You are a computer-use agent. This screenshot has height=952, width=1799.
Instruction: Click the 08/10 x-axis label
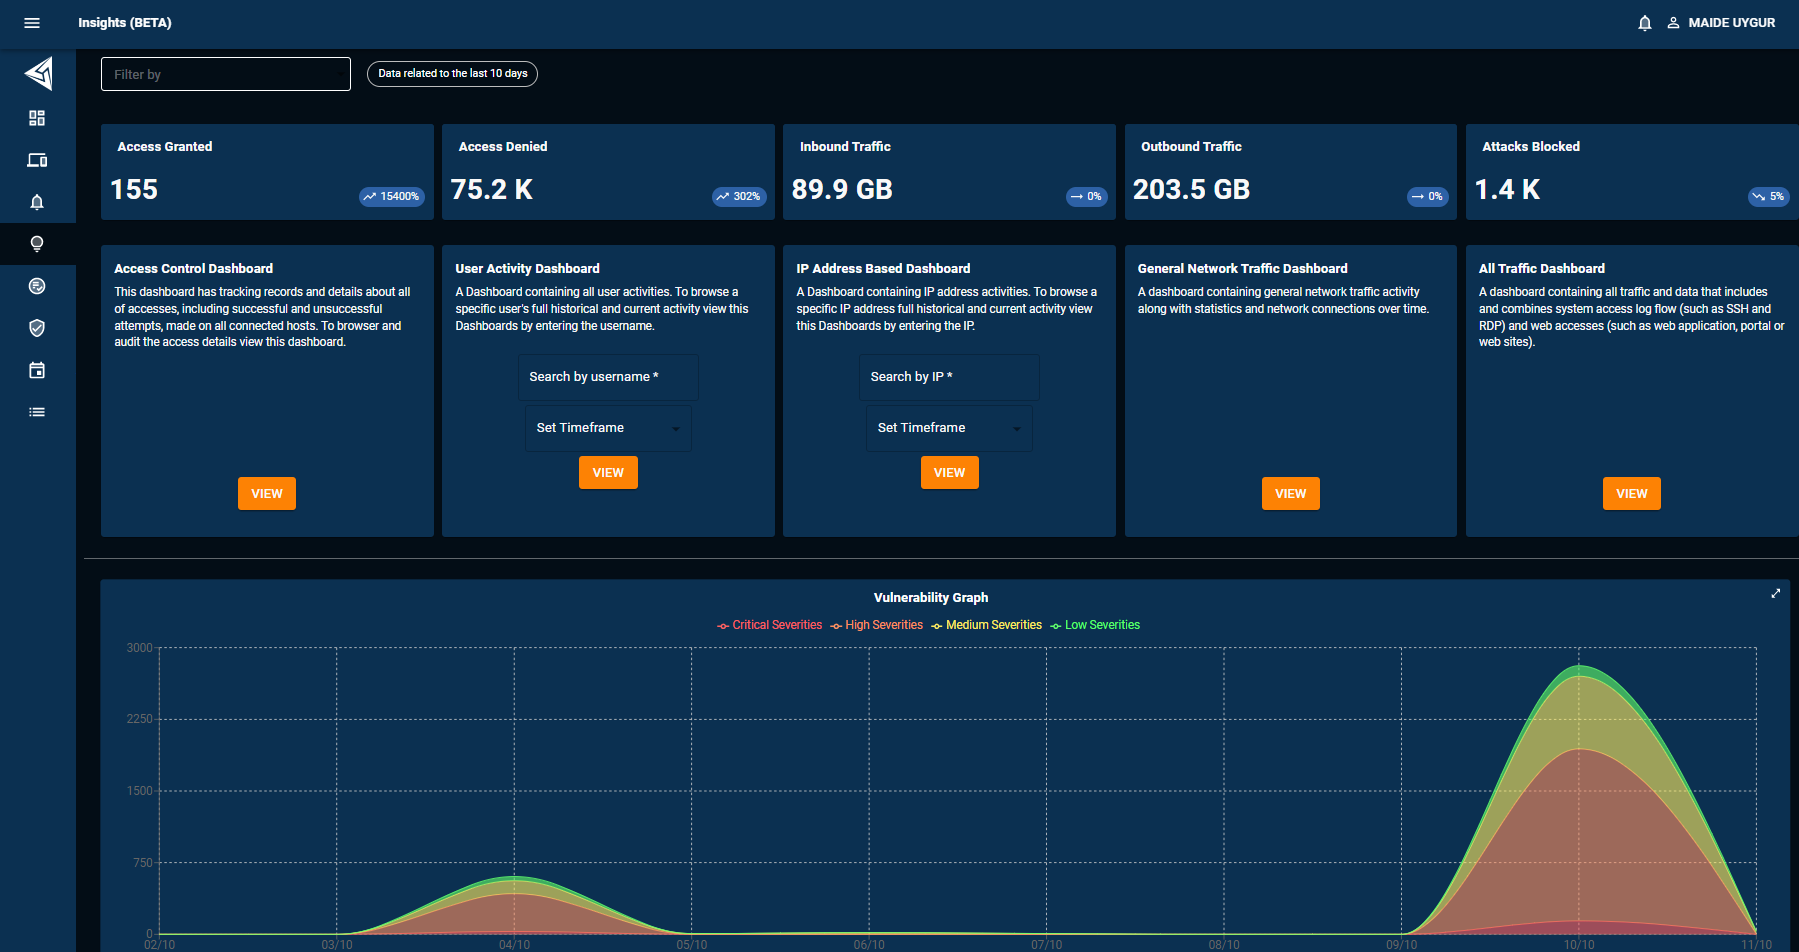click(1224, 945)
